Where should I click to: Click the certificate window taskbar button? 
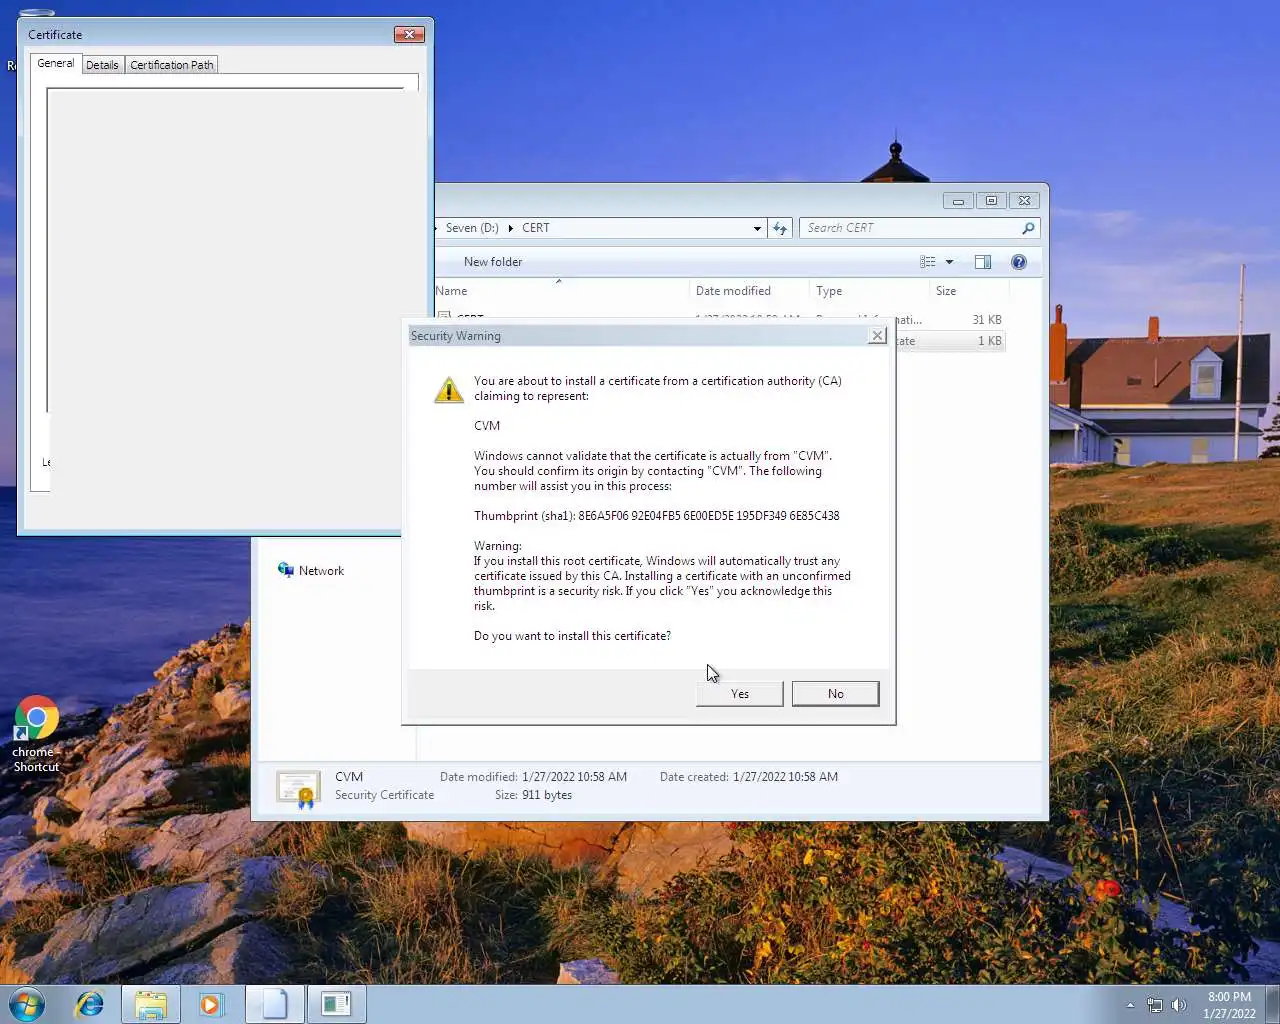336,1004
